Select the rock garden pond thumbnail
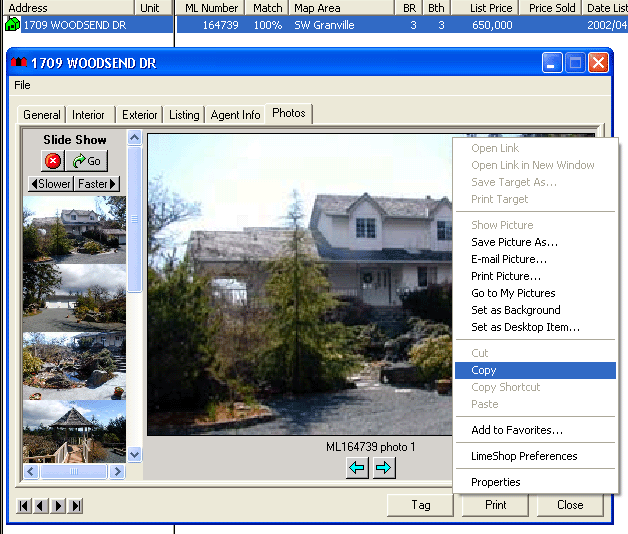This screenshot has width=628, height=534. [74, 366]
